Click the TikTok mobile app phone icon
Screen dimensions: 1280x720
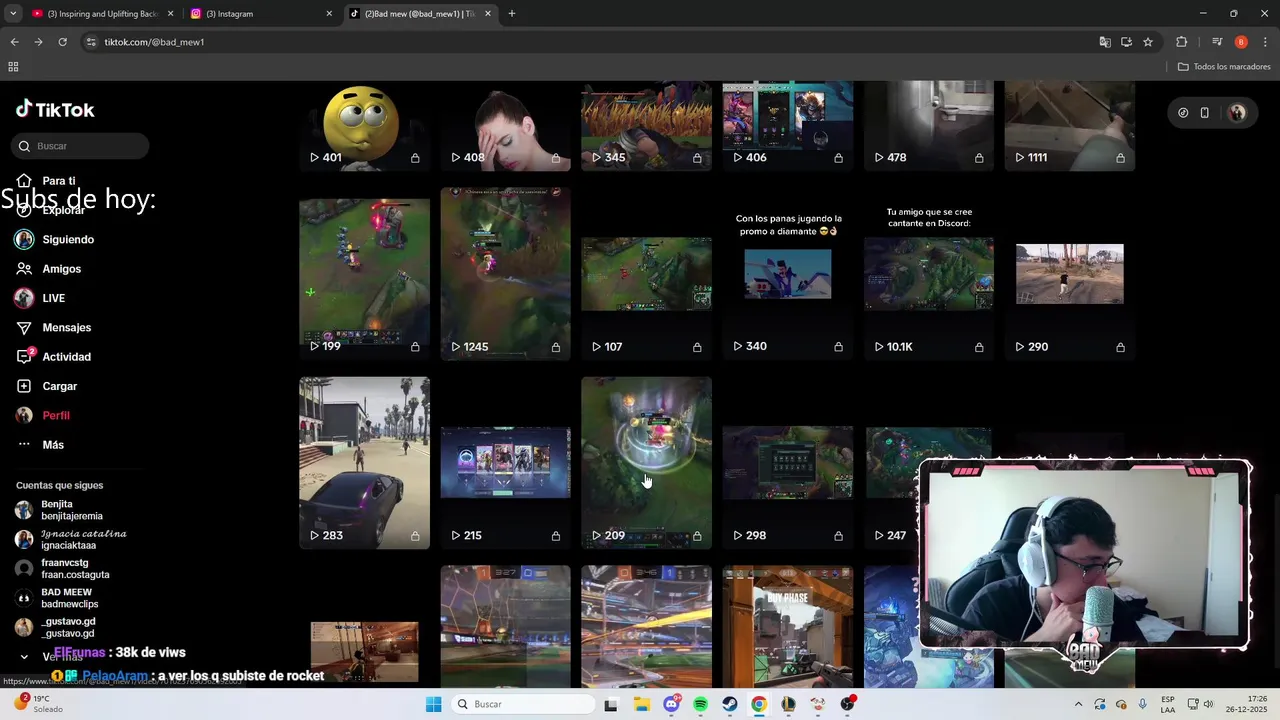pyautogui.click(x=1205, y=113)
